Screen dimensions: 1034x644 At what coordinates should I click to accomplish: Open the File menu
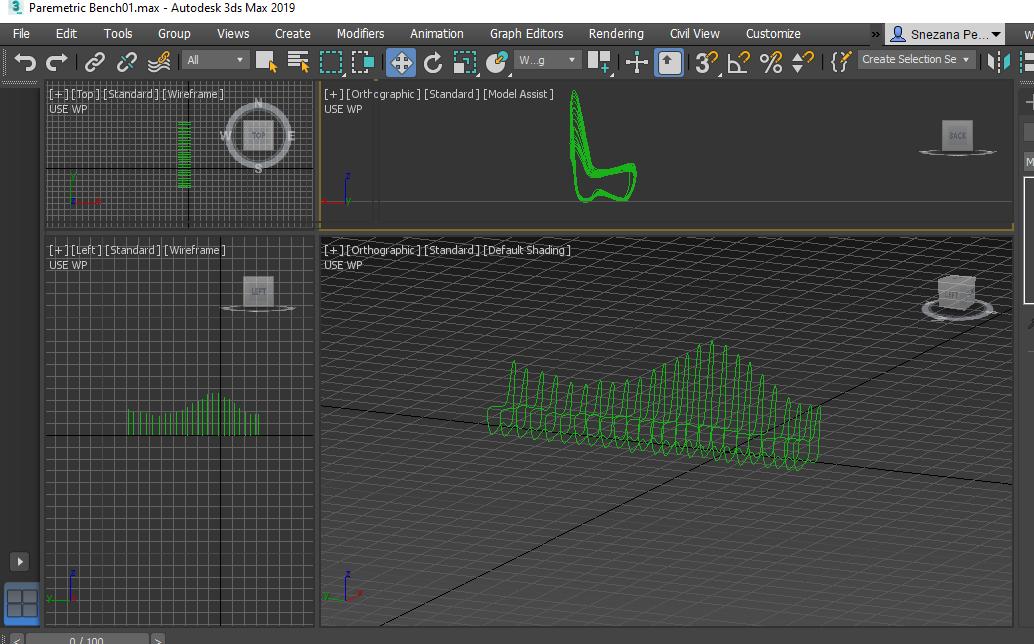pos(21,34)
